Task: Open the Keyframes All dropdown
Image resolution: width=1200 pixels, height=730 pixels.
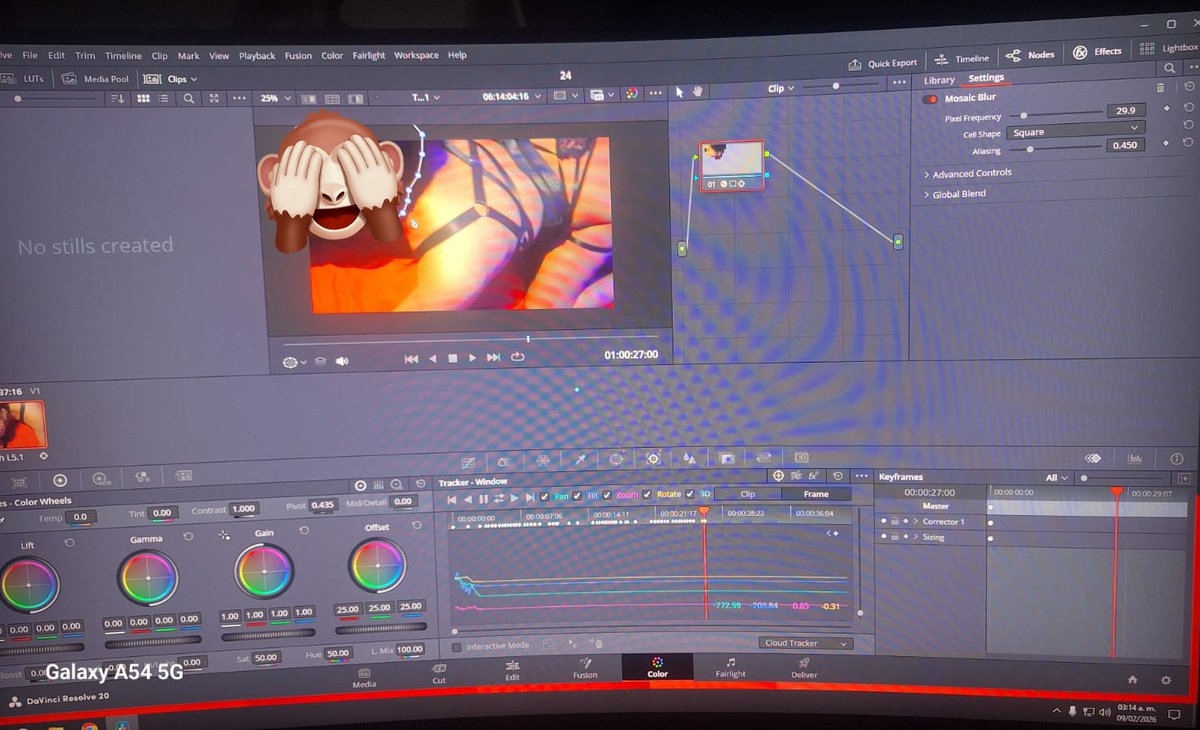Action: [1056, 478]
